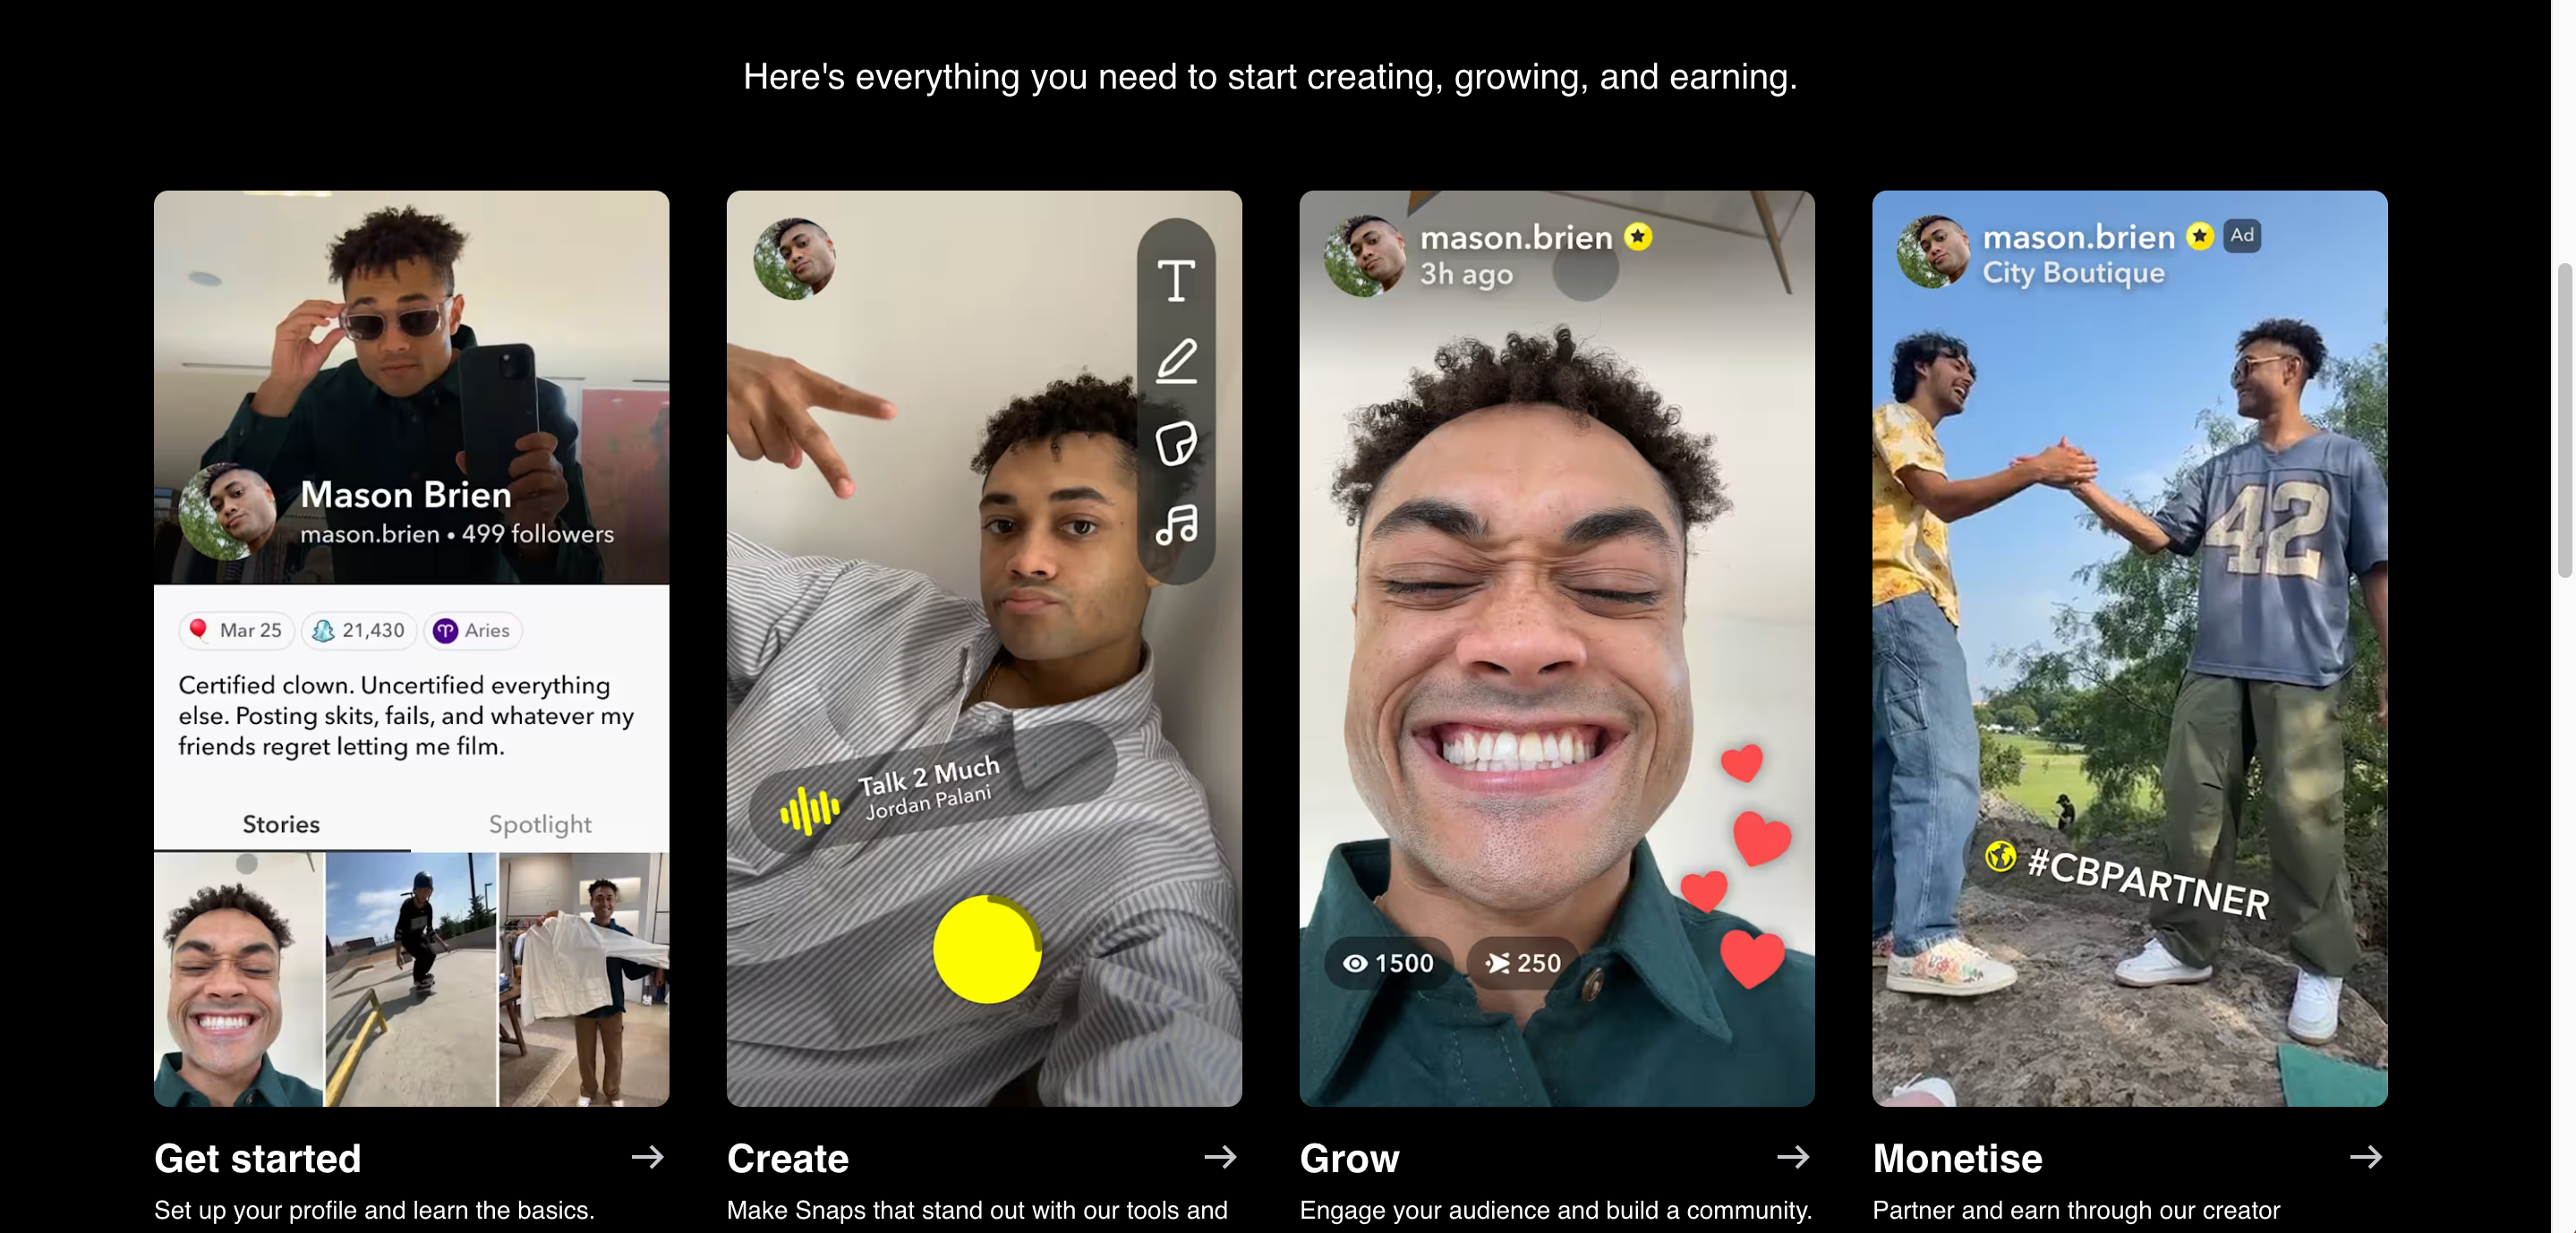Click the share icon beside 250

[x=1497, y=963]
